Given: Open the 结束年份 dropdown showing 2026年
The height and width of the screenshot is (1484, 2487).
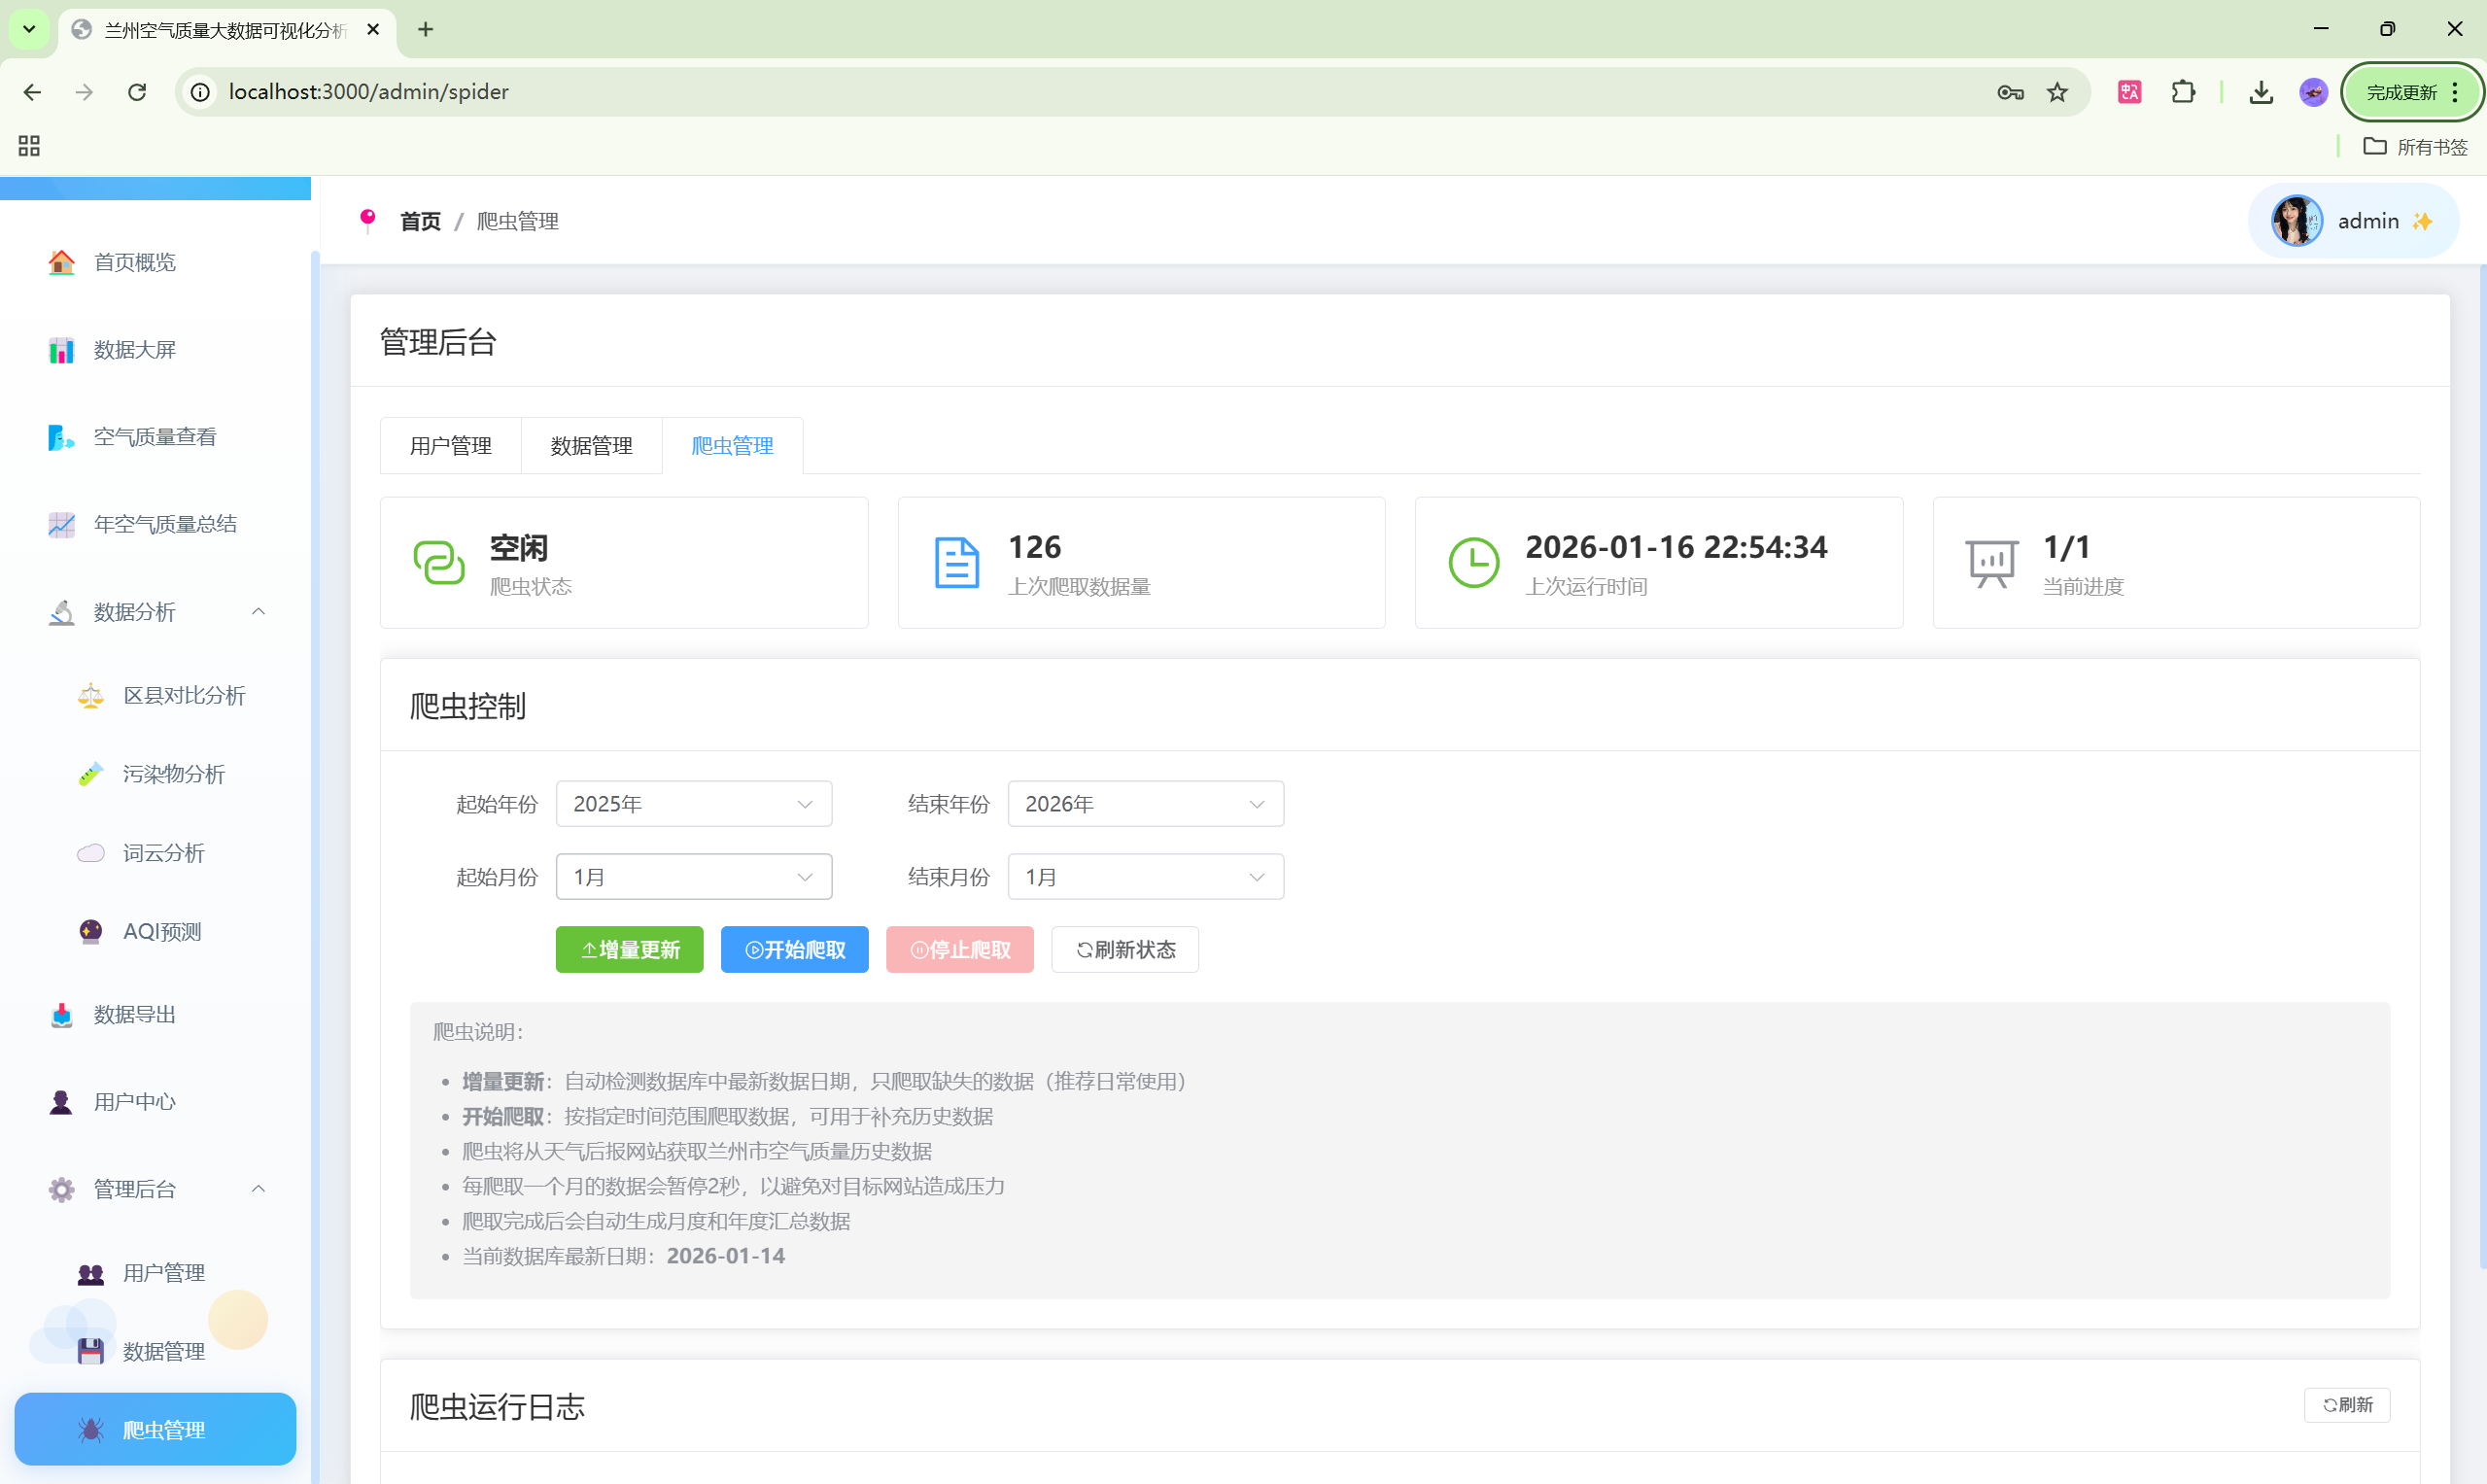Looking at the screenshot, I should (1145, 804).
